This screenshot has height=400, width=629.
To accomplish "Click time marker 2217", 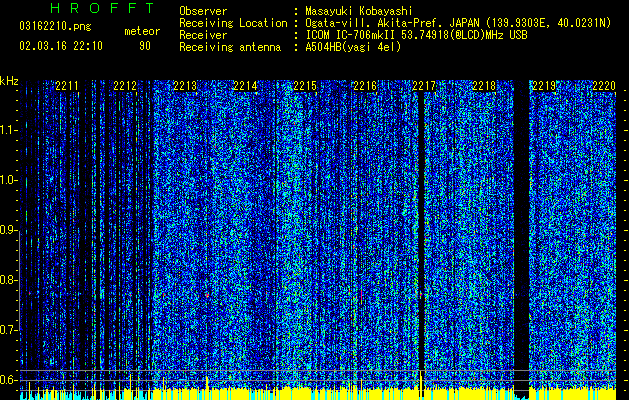I will [424, 86].
